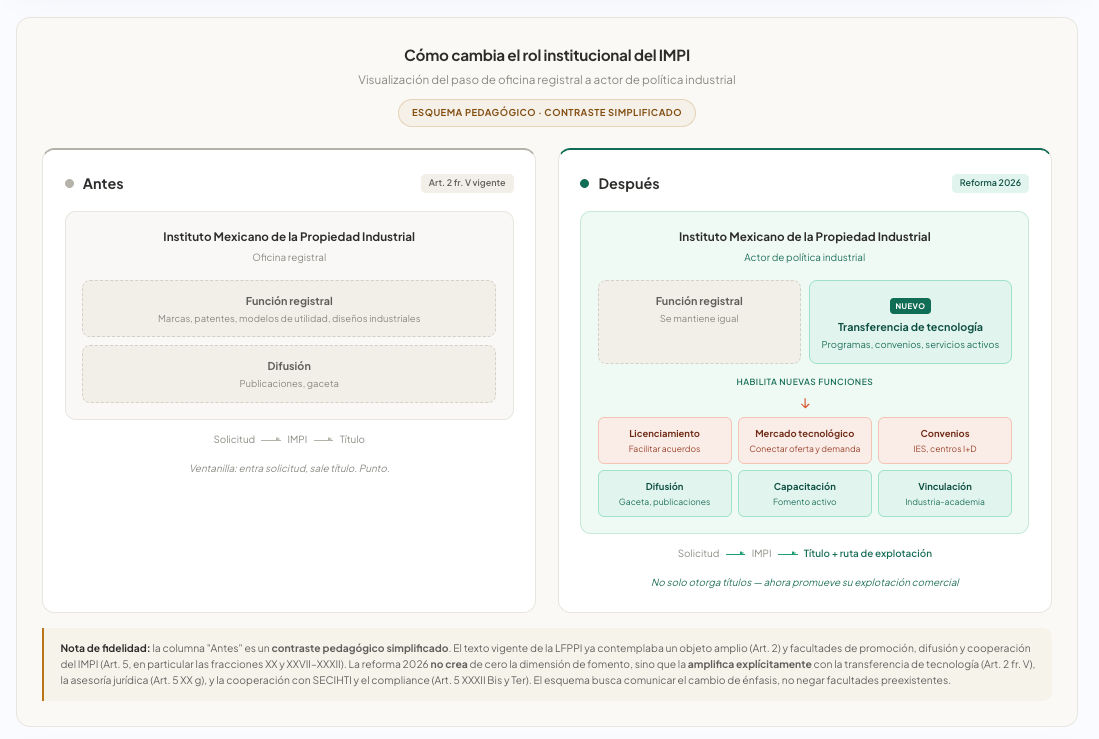Select the gray dot beside 'Antes'
Viewport: 1099px width, 739px height.
click(69, 184)
